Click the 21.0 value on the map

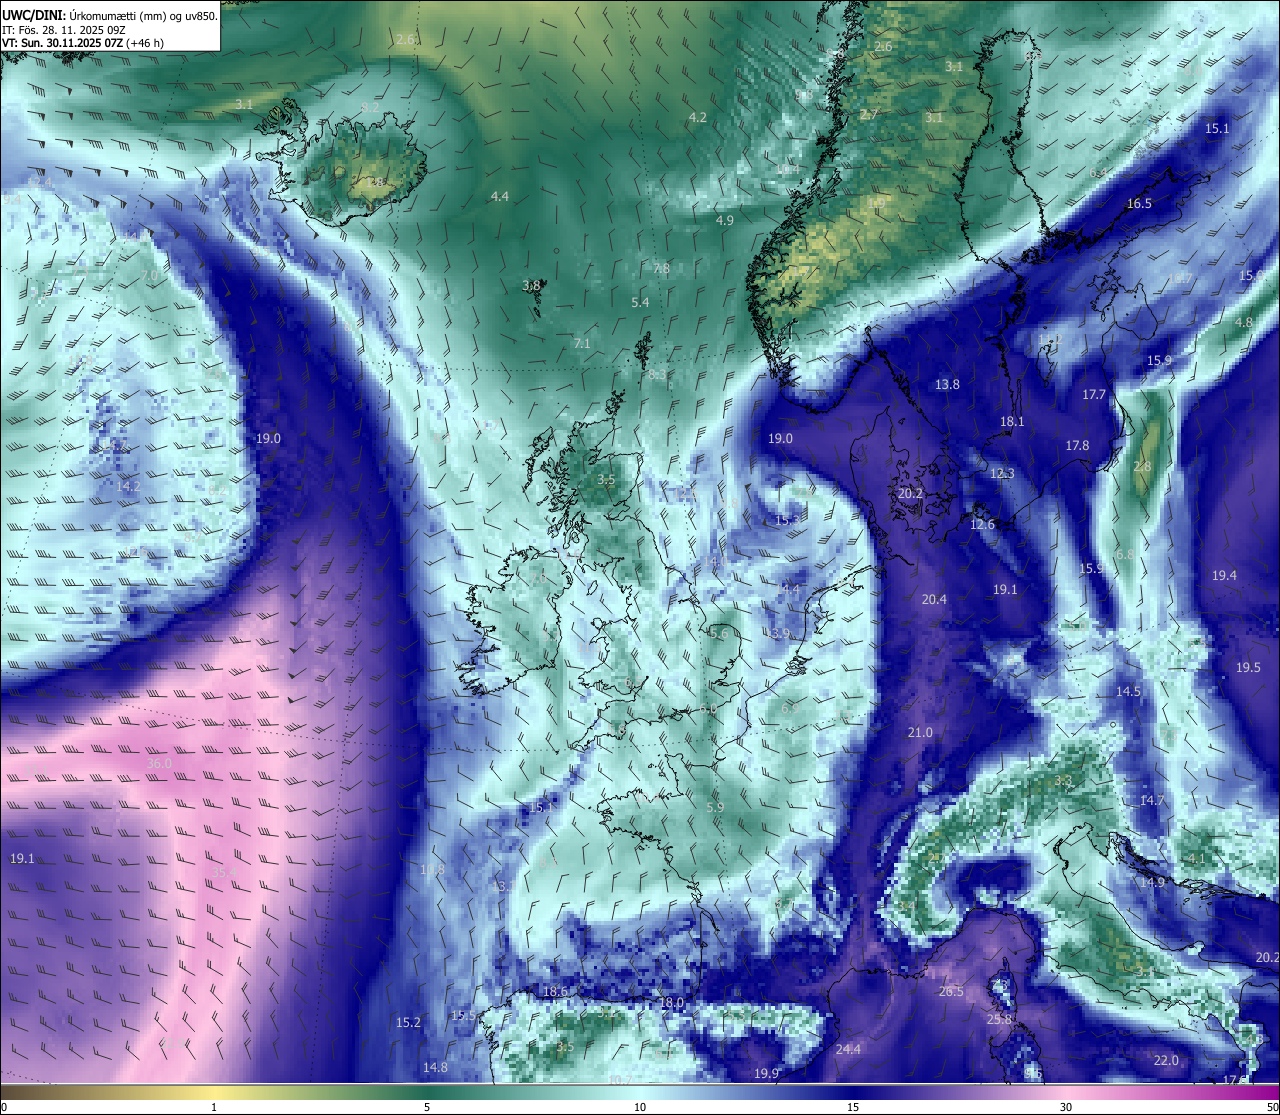pyautogui.click(x=920, y=732)
